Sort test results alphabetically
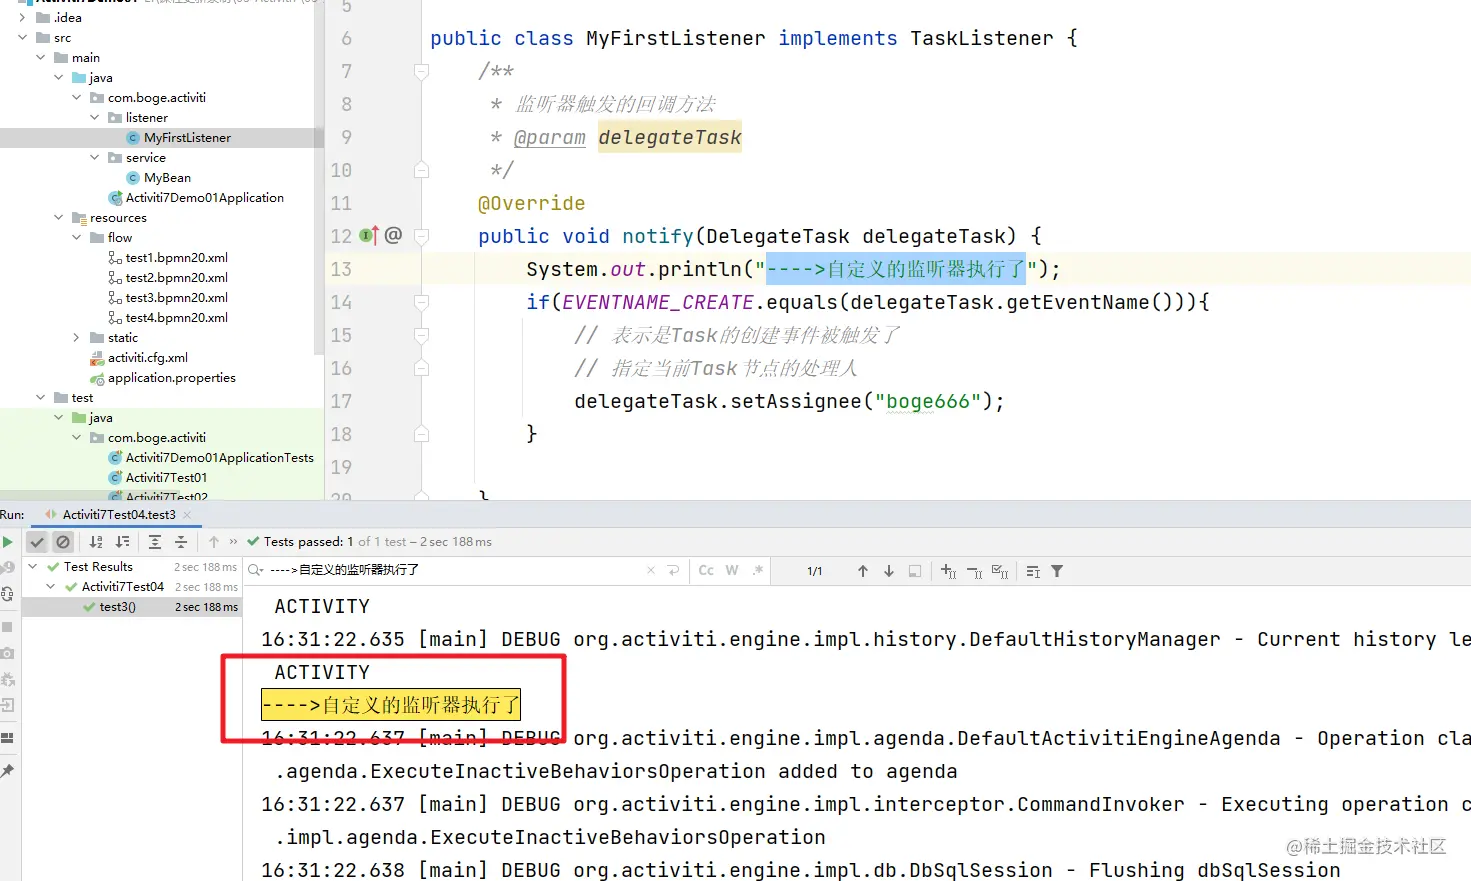1471x881 pixels. tap(96, 542)
